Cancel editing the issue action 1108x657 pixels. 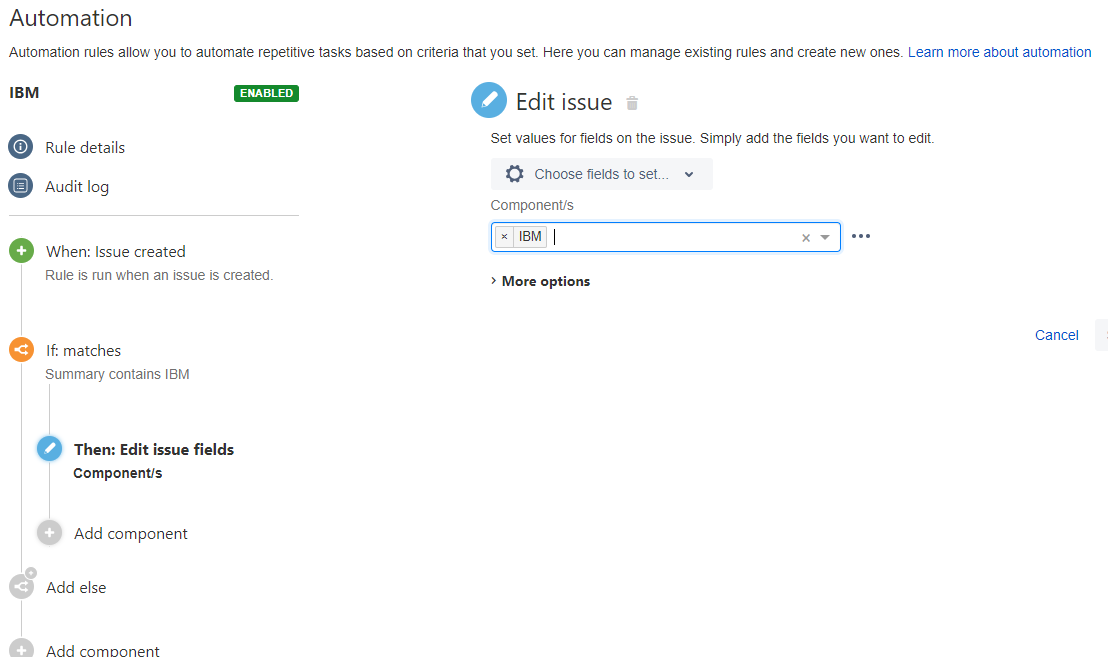[x=1056, y=335]
